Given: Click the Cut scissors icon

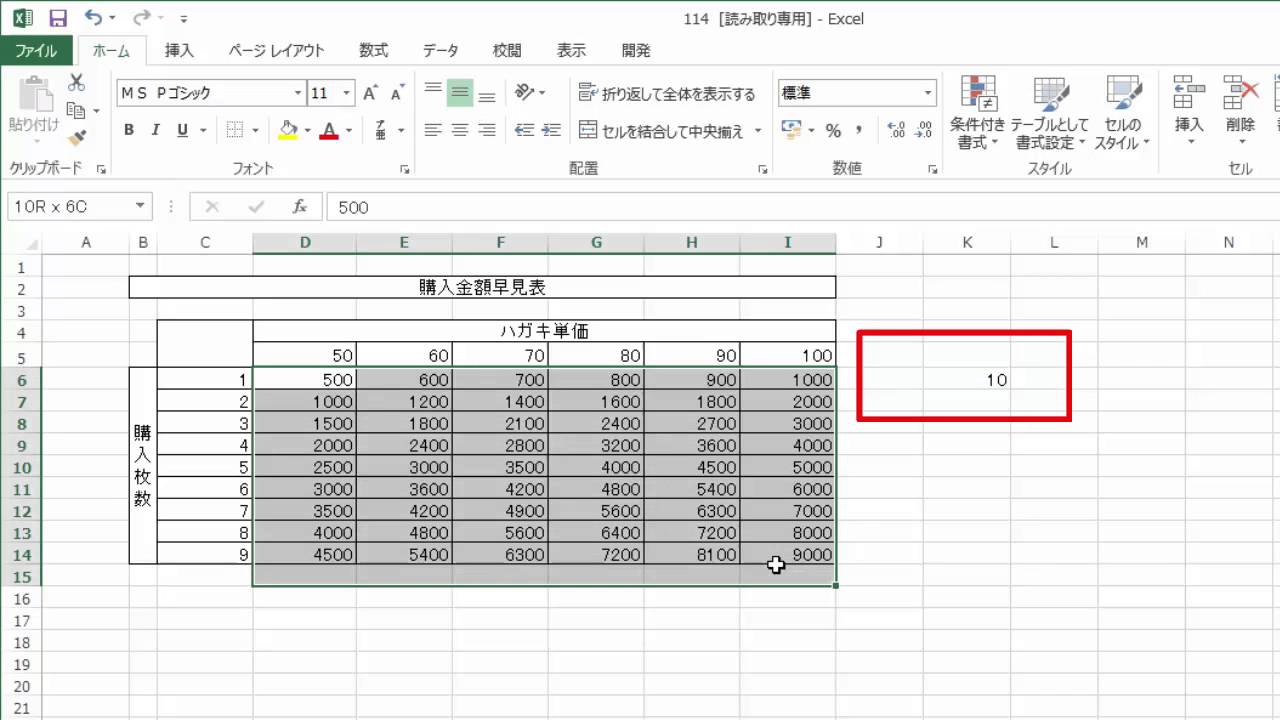Looking at the screenshot, I should [x=77, y=83].
